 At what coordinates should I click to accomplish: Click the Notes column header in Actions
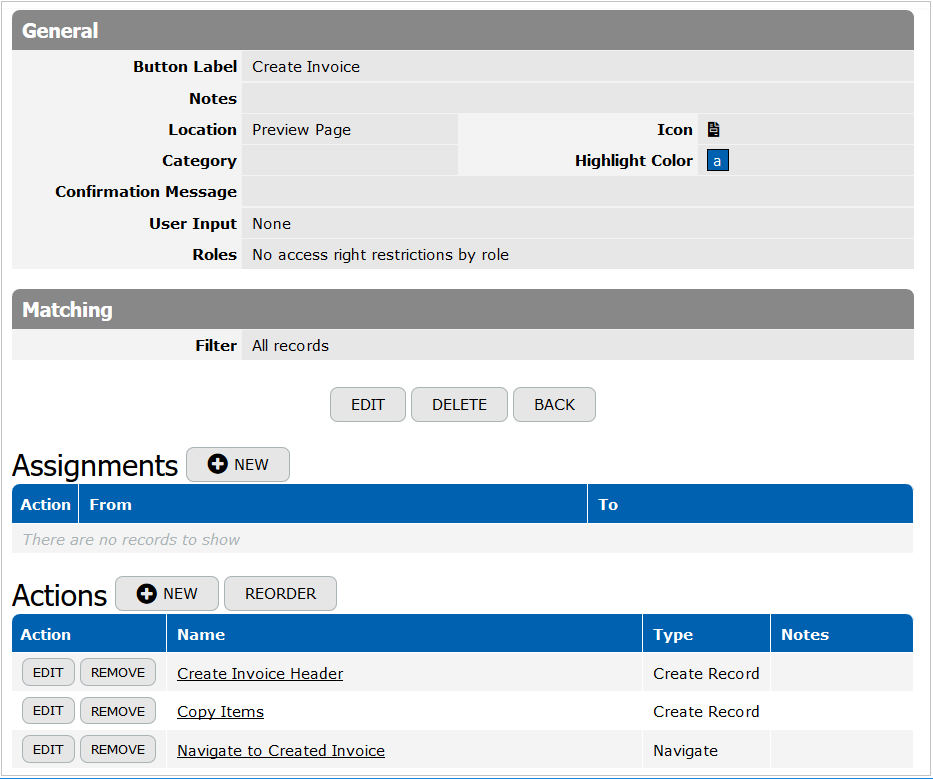[x=842, y=634]
